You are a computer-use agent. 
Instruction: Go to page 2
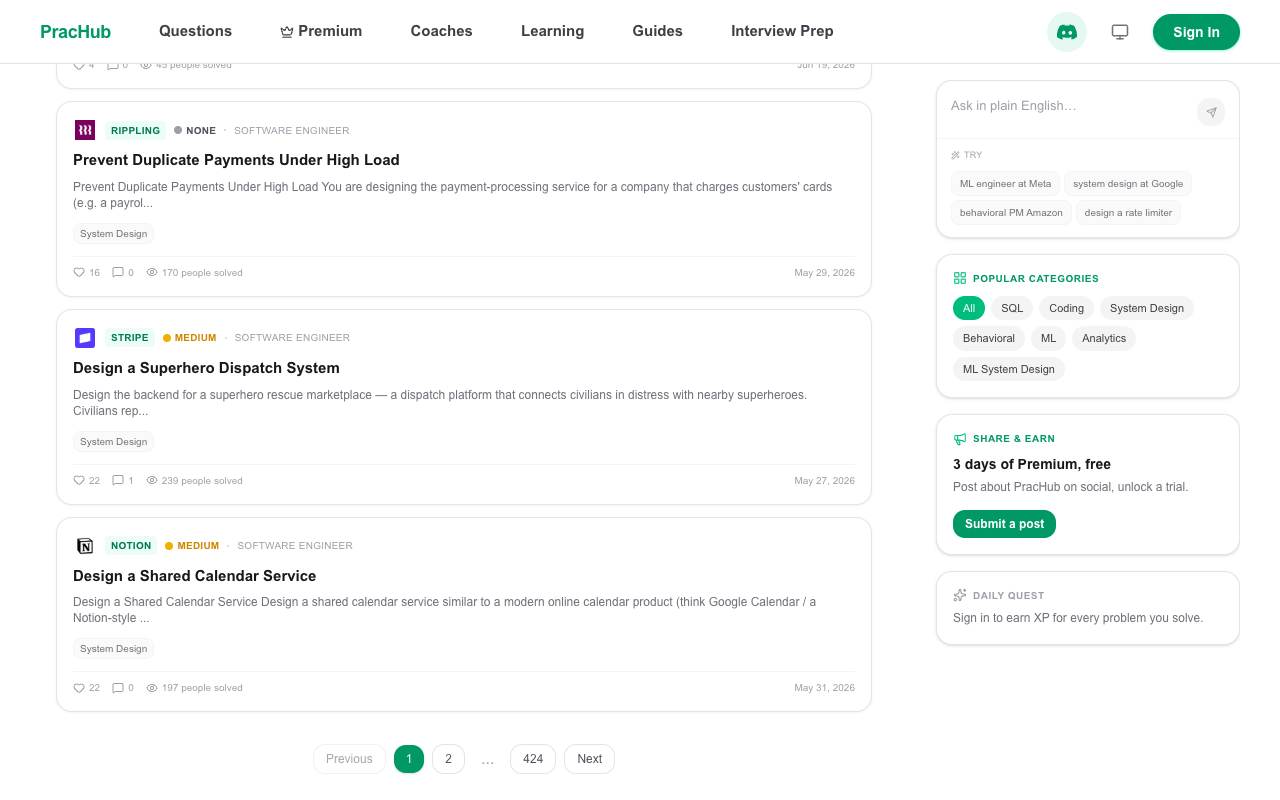(448, 759)
